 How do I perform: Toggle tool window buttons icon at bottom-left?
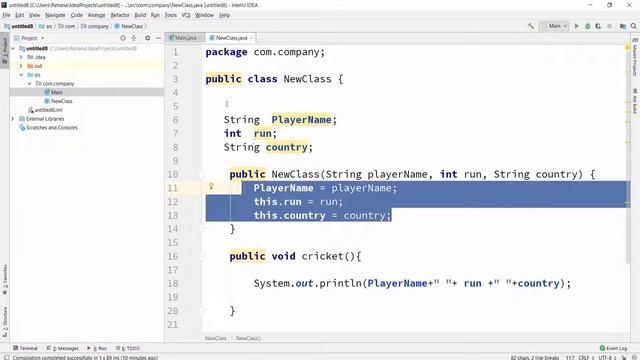7,358
